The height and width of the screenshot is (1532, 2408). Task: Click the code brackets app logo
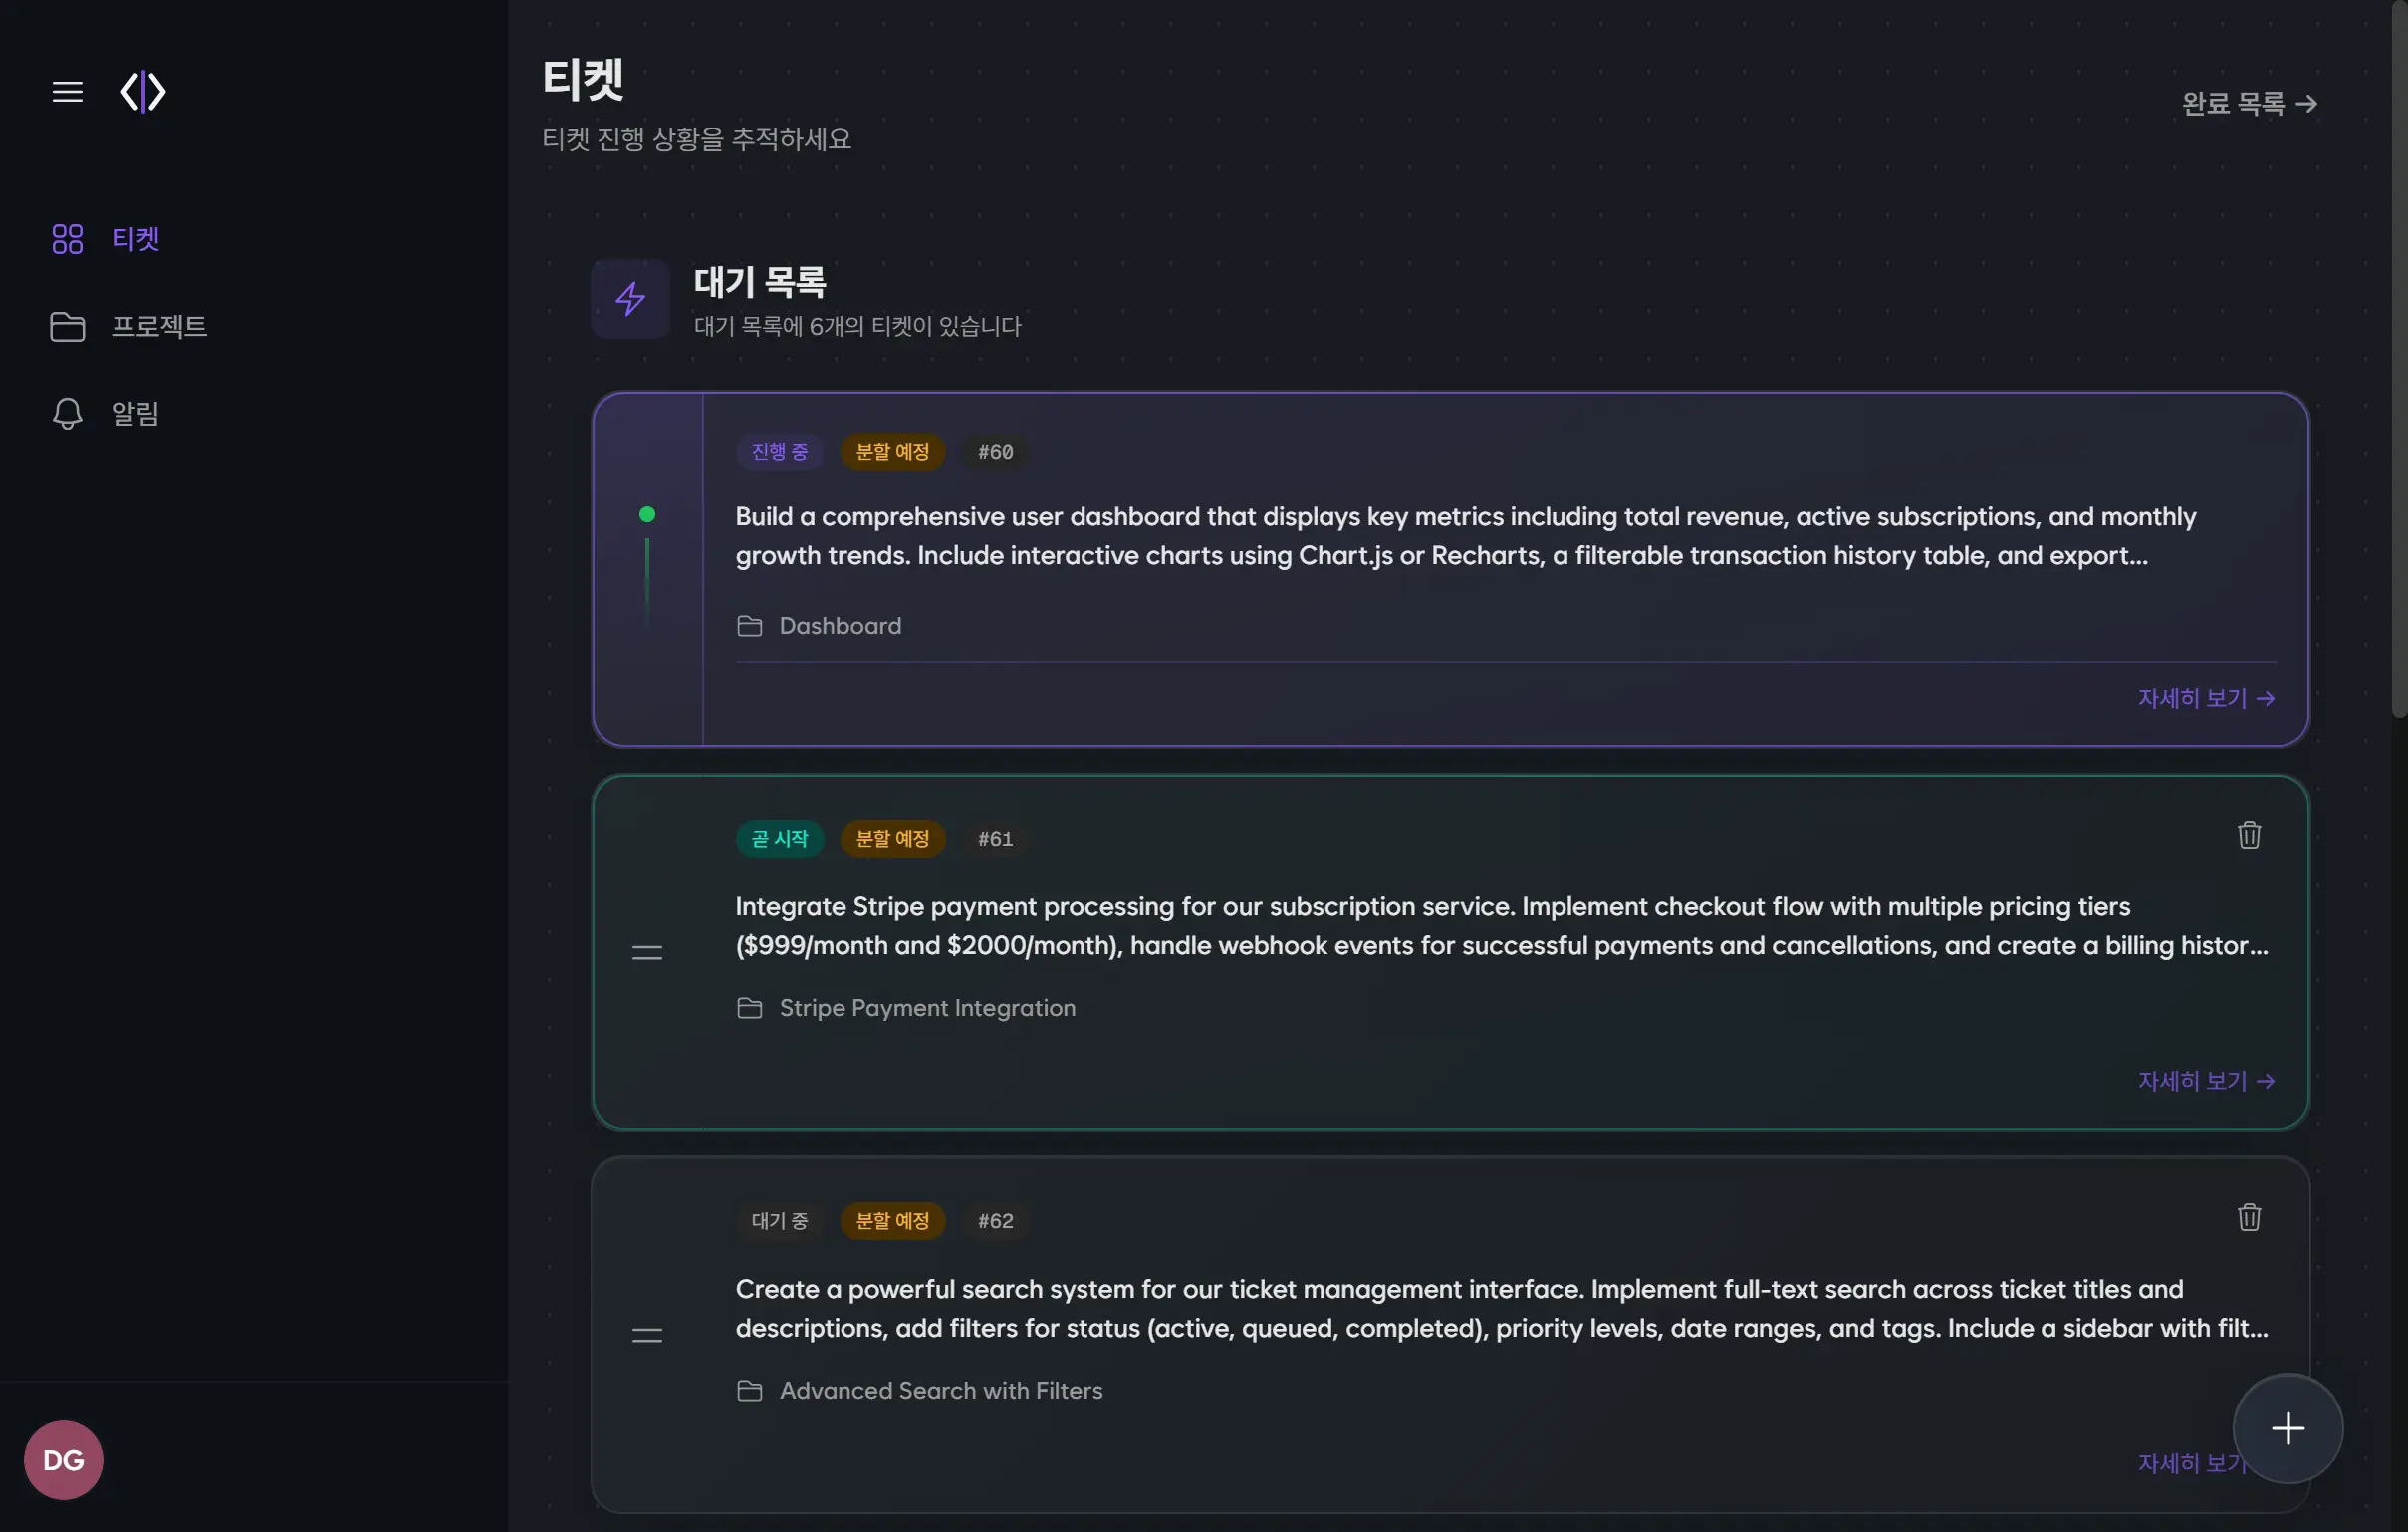142,91
